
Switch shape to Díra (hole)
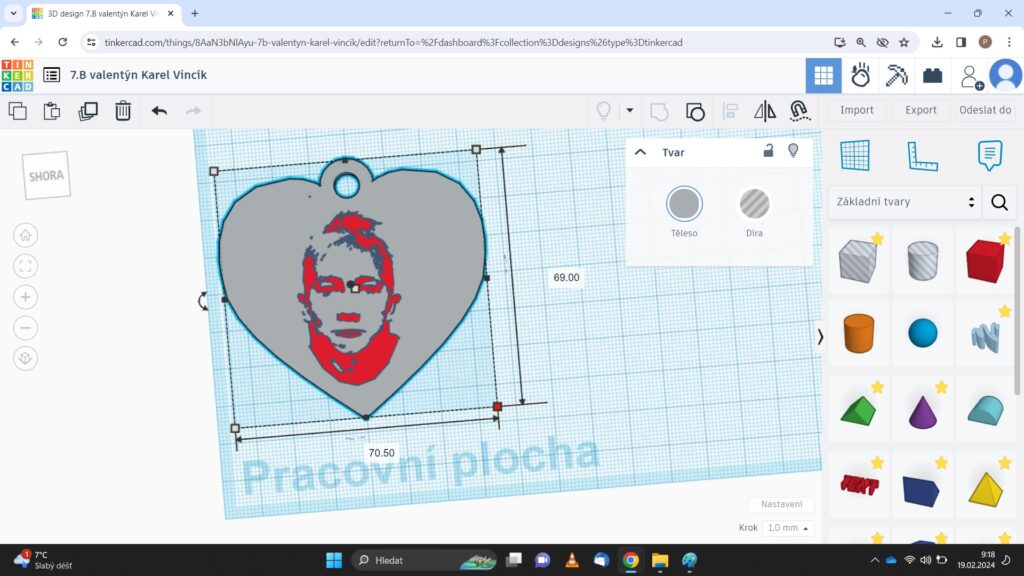coord(754,204)
